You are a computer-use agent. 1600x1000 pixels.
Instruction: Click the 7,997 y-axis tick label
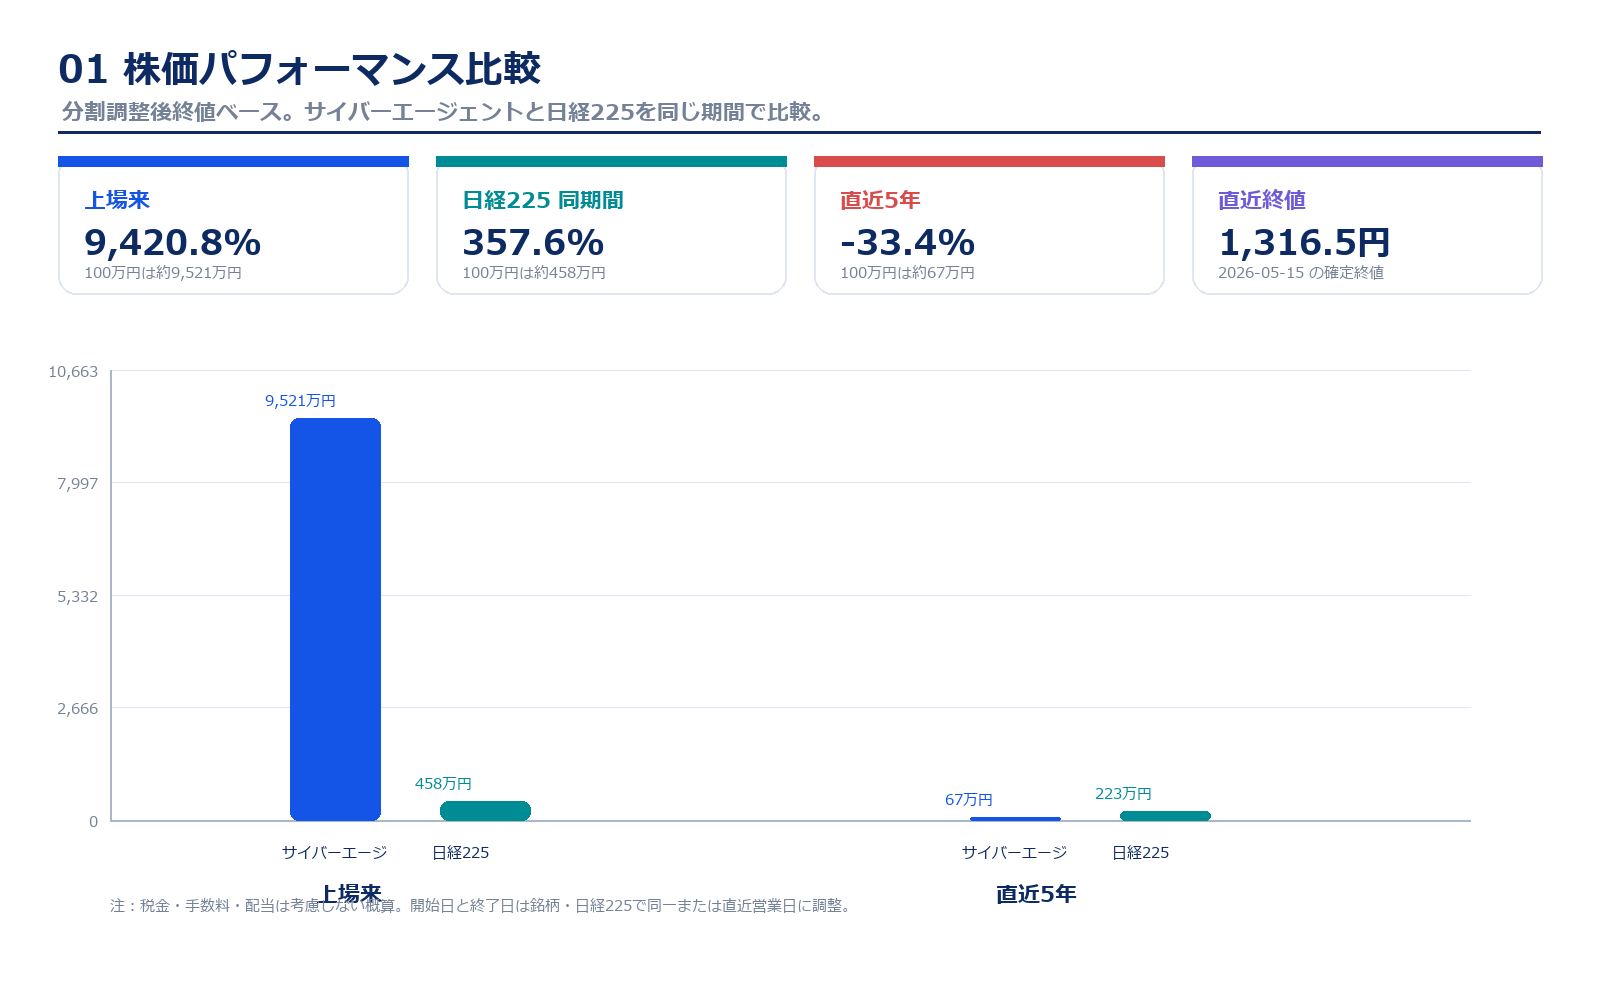78,484
